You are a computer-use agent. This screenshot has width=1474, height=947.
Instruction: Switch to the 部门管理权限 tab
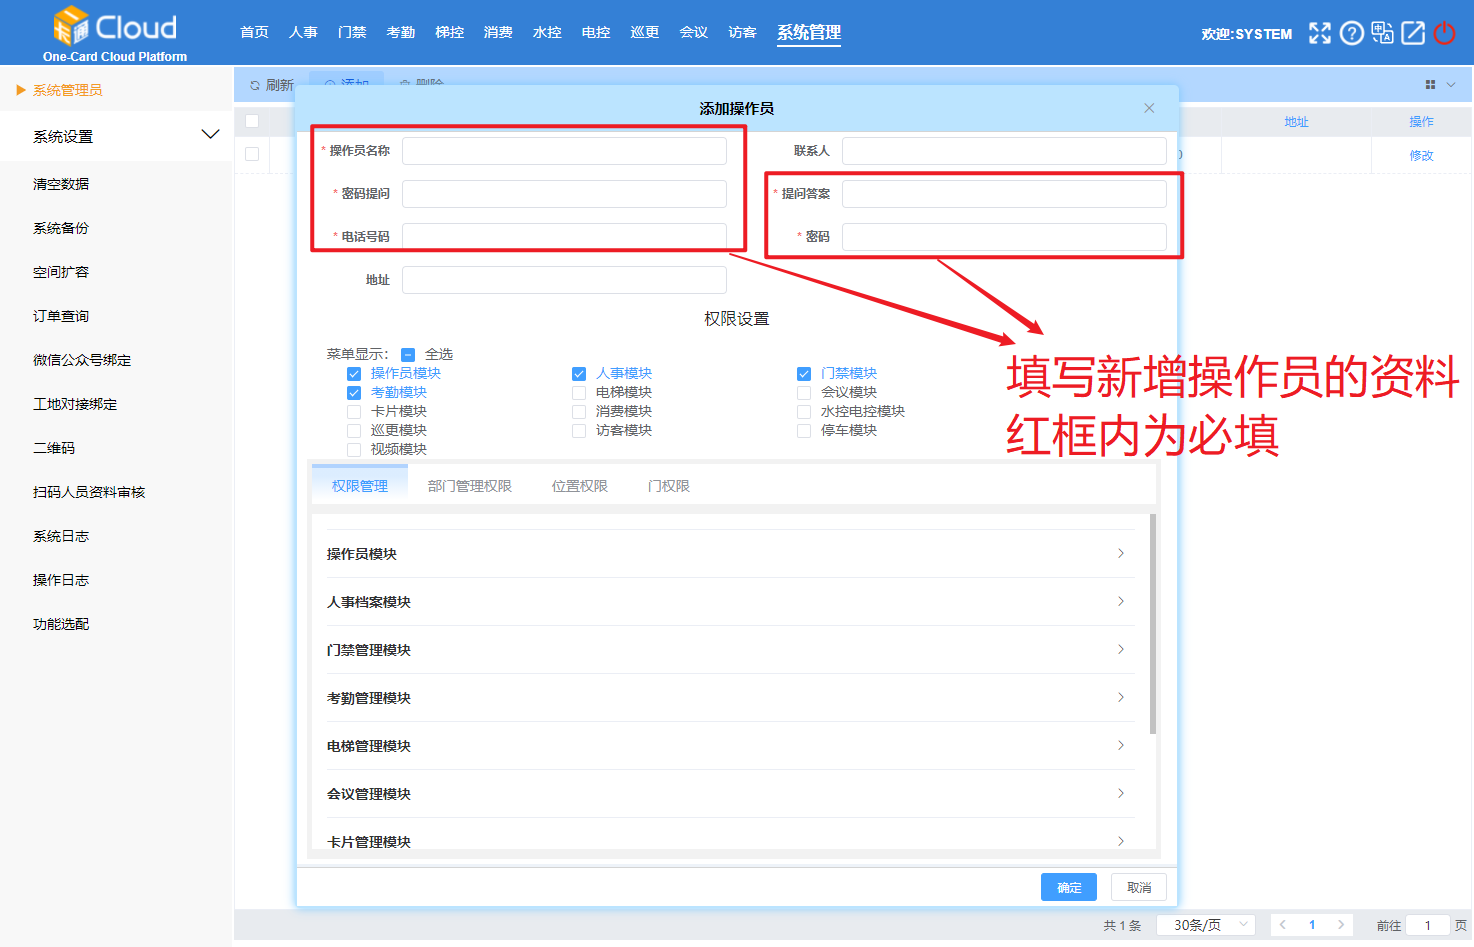tap(470, 485)
